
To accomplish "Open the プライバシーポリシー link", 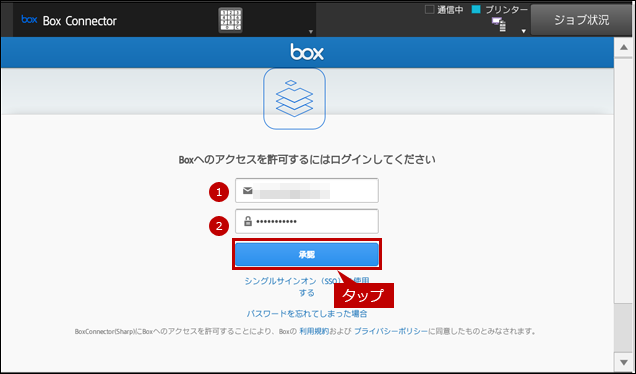I will coord(391,331).
